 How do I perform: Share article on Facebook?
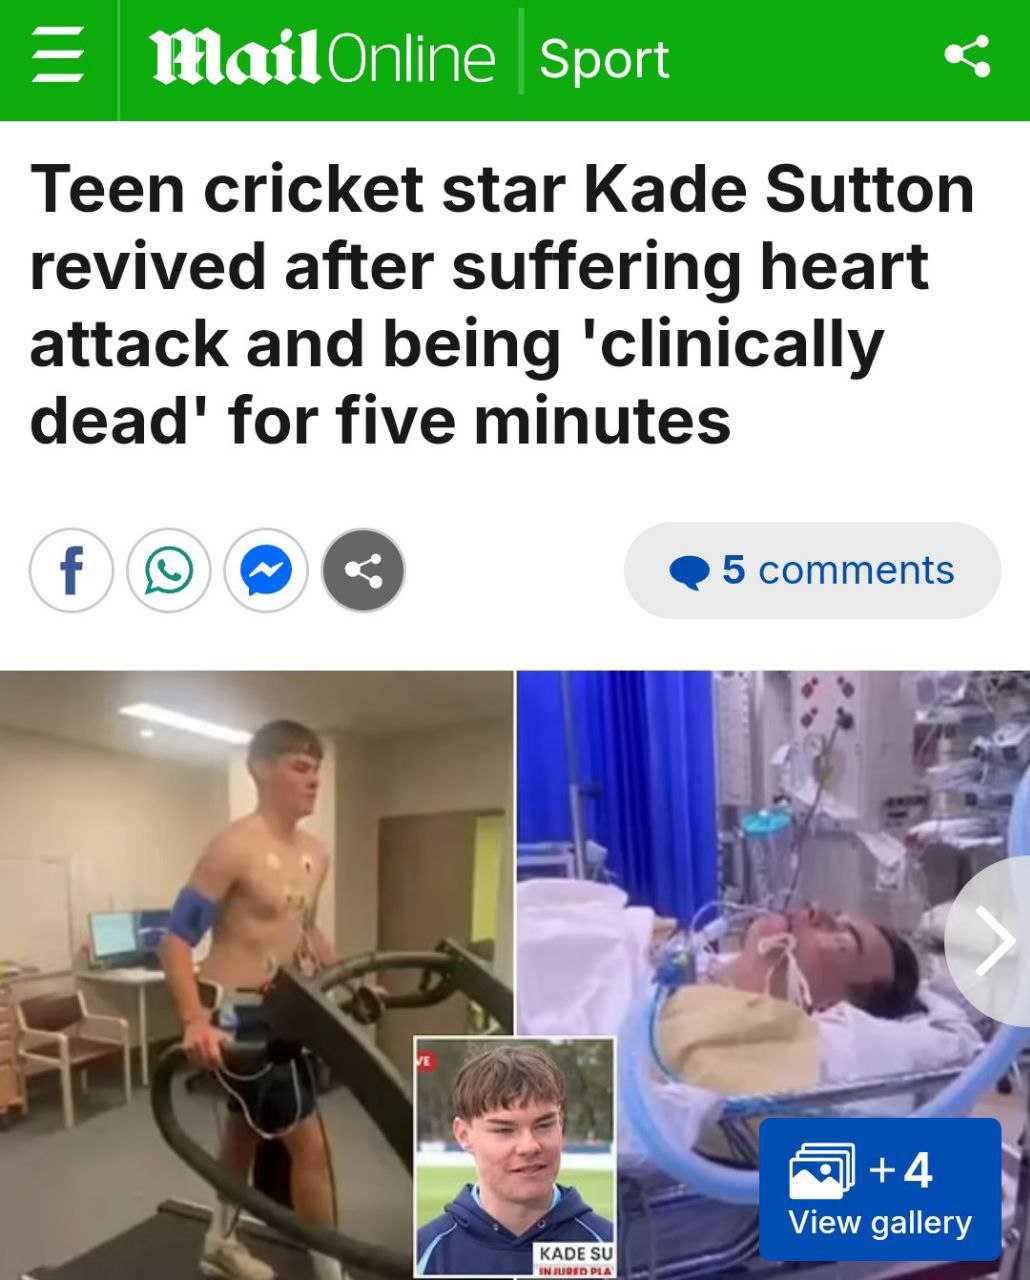tap(71, 570)
